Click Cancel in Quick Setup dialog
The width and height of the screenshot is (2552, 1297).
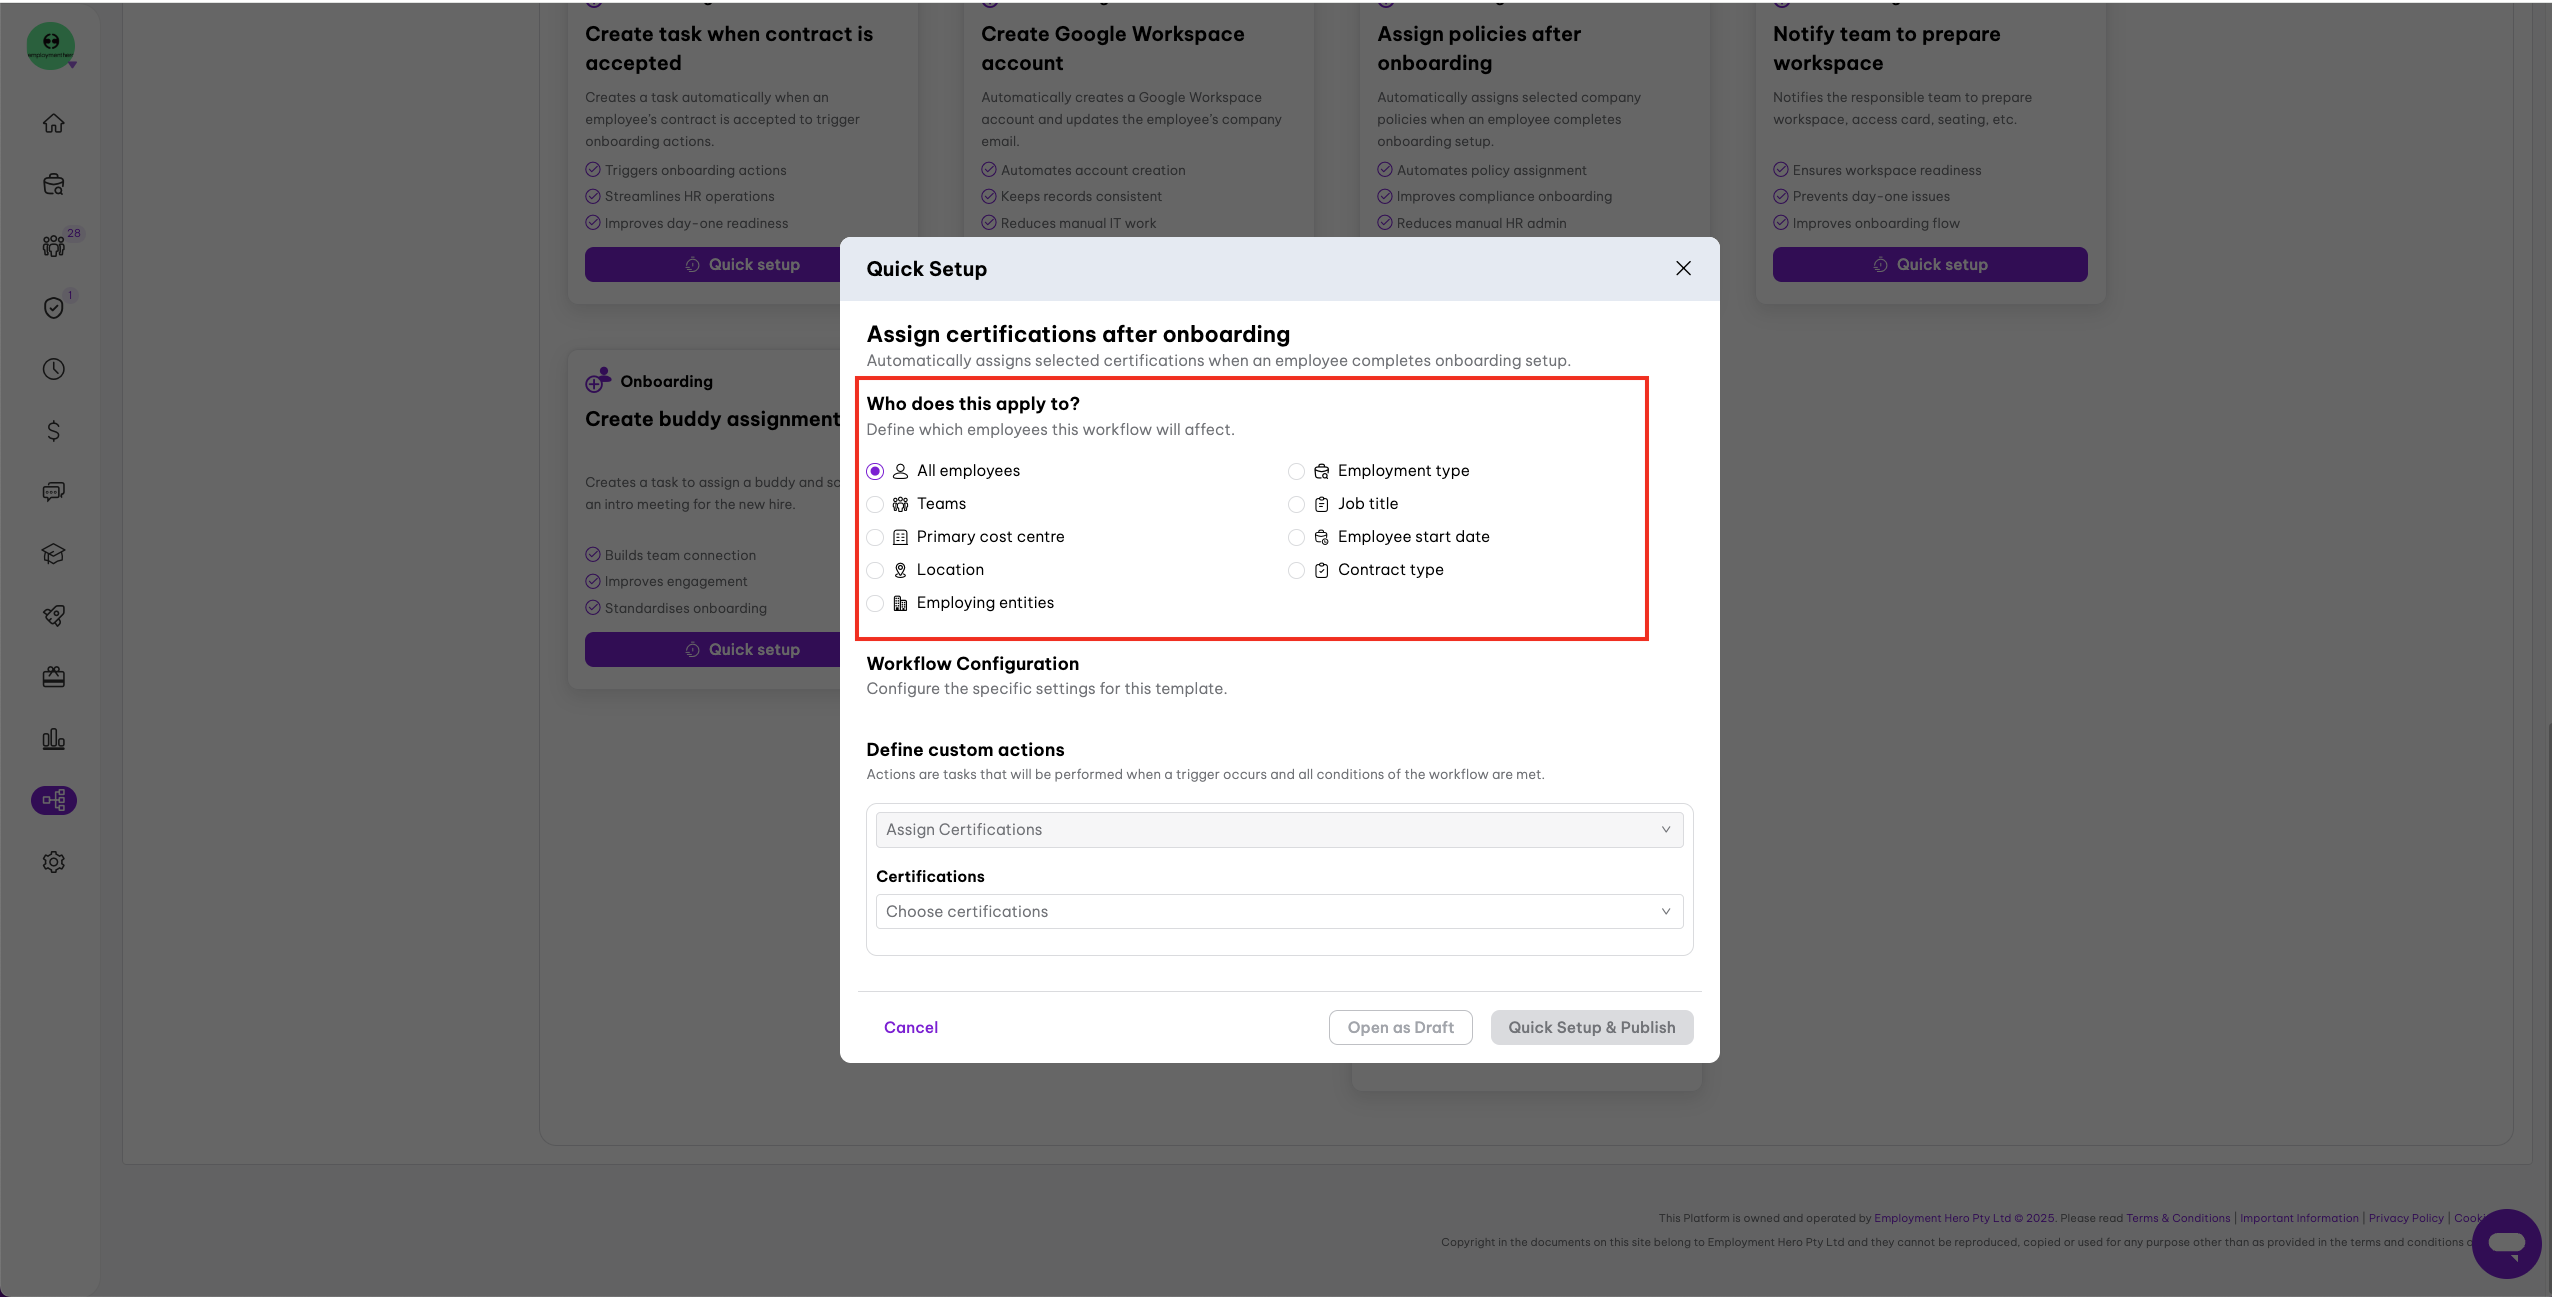coord(910,1027)
